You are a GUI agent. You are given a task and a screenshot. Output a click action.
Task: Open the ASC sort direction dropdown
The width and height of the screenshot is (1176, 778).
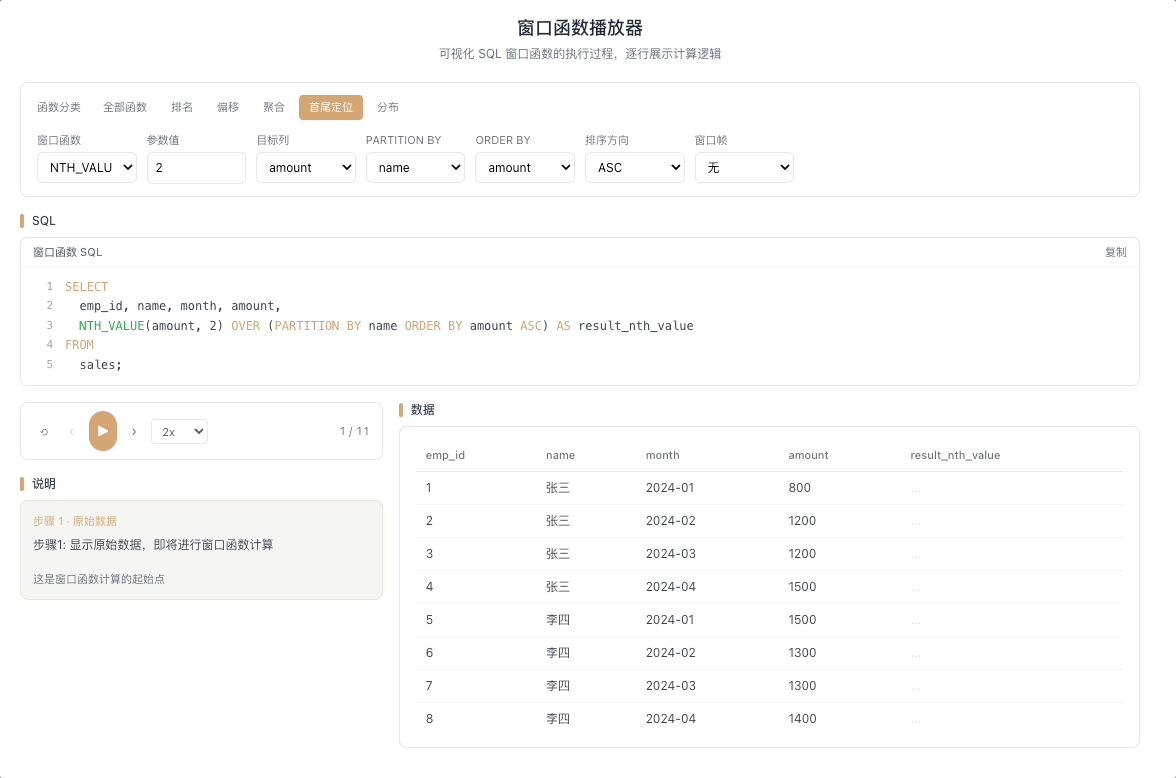tap(634, 167)
